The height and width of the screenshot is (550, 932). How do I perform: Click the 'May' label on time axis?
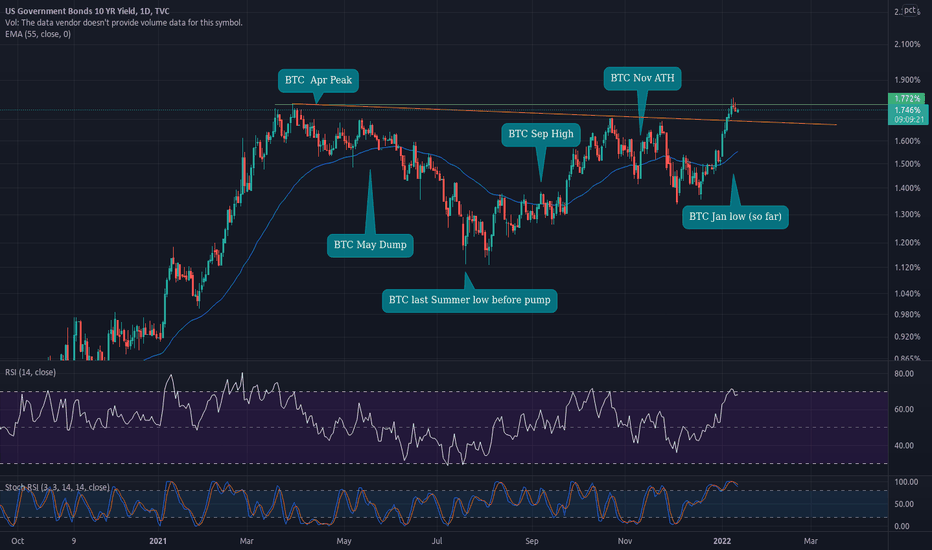tap(344, 541)
